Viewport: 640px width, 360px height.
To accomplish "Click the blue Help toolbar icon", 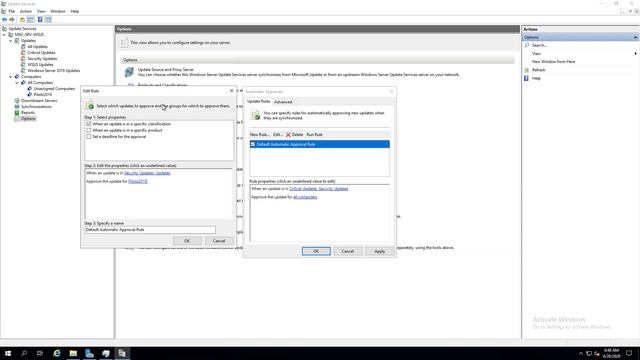I will click(x=40, y=20).
